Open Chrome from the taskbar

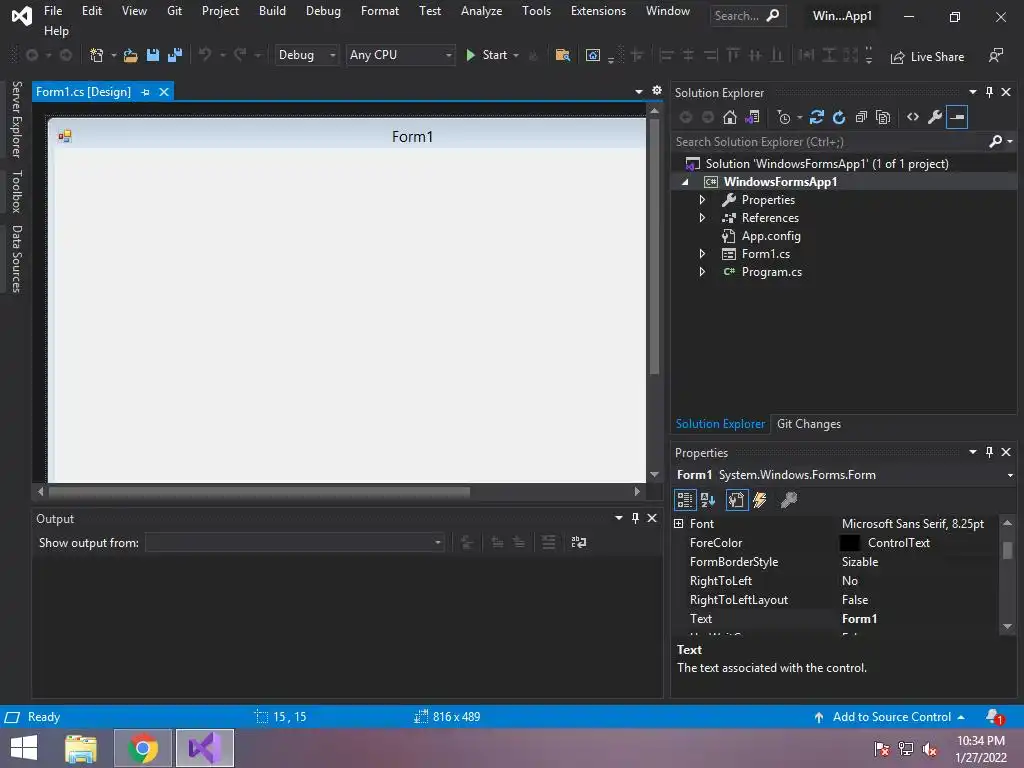tap(143, 748)
